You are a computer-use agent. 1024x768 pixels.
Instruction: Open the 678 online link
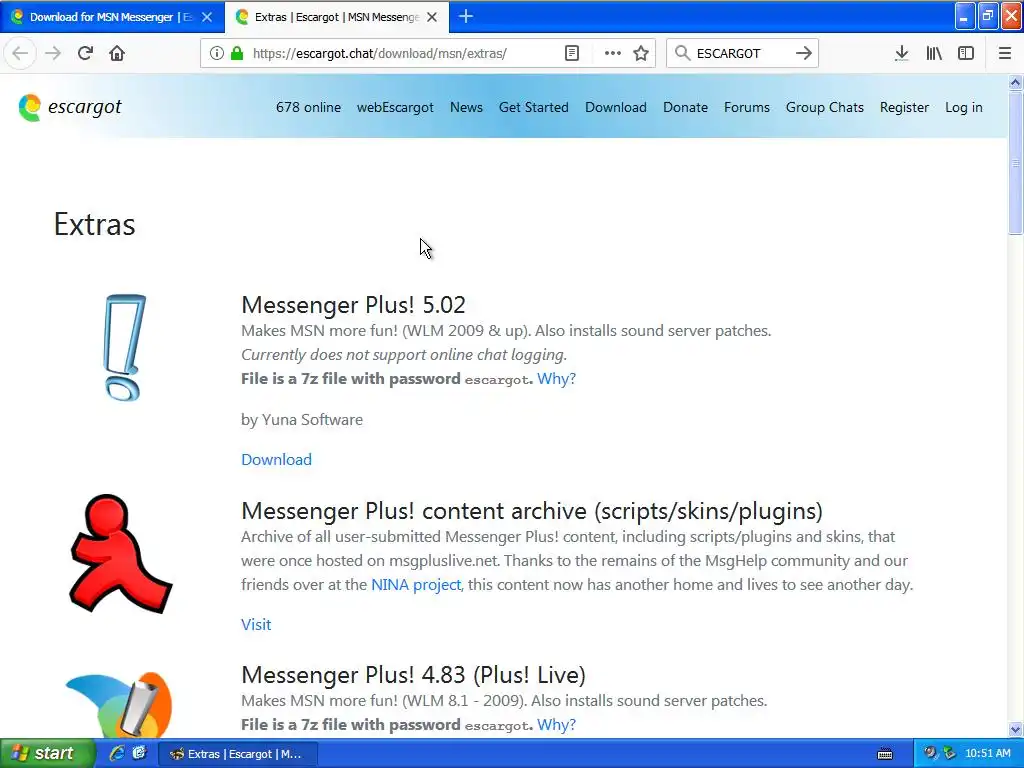[x=308, y=107]
